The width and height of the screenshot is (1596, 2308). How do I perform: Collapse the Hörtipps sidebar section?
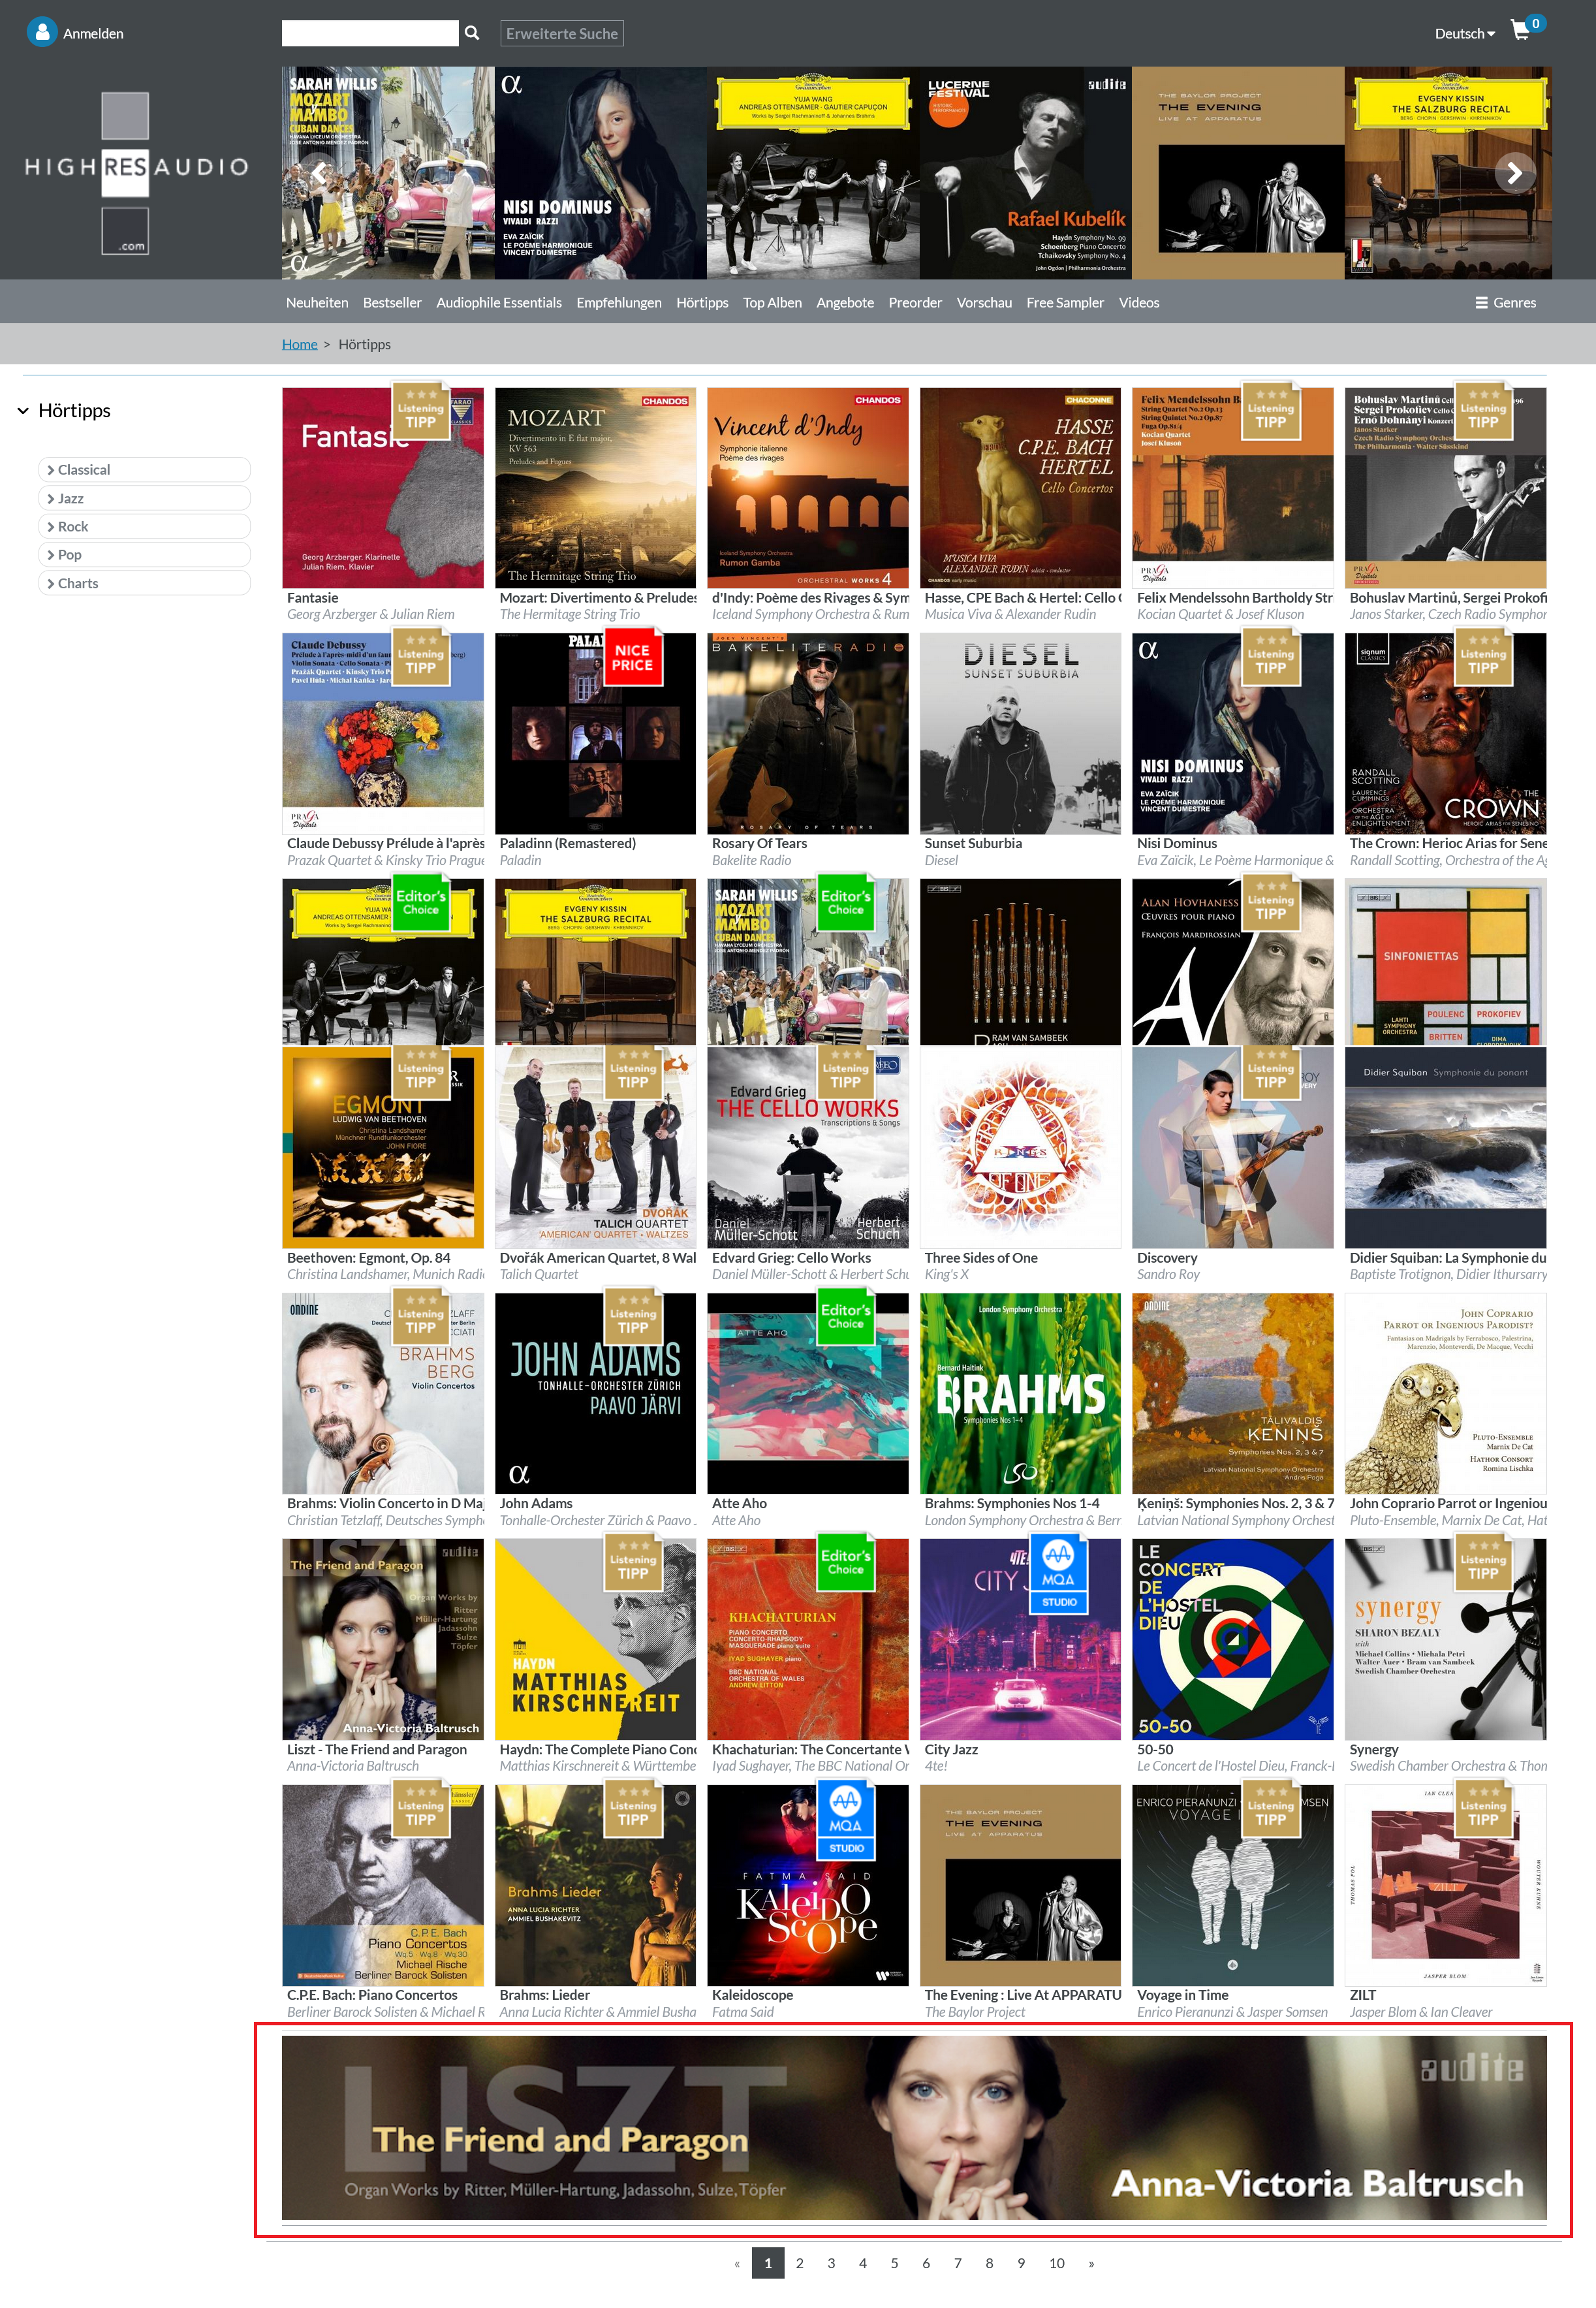(23, 411)
